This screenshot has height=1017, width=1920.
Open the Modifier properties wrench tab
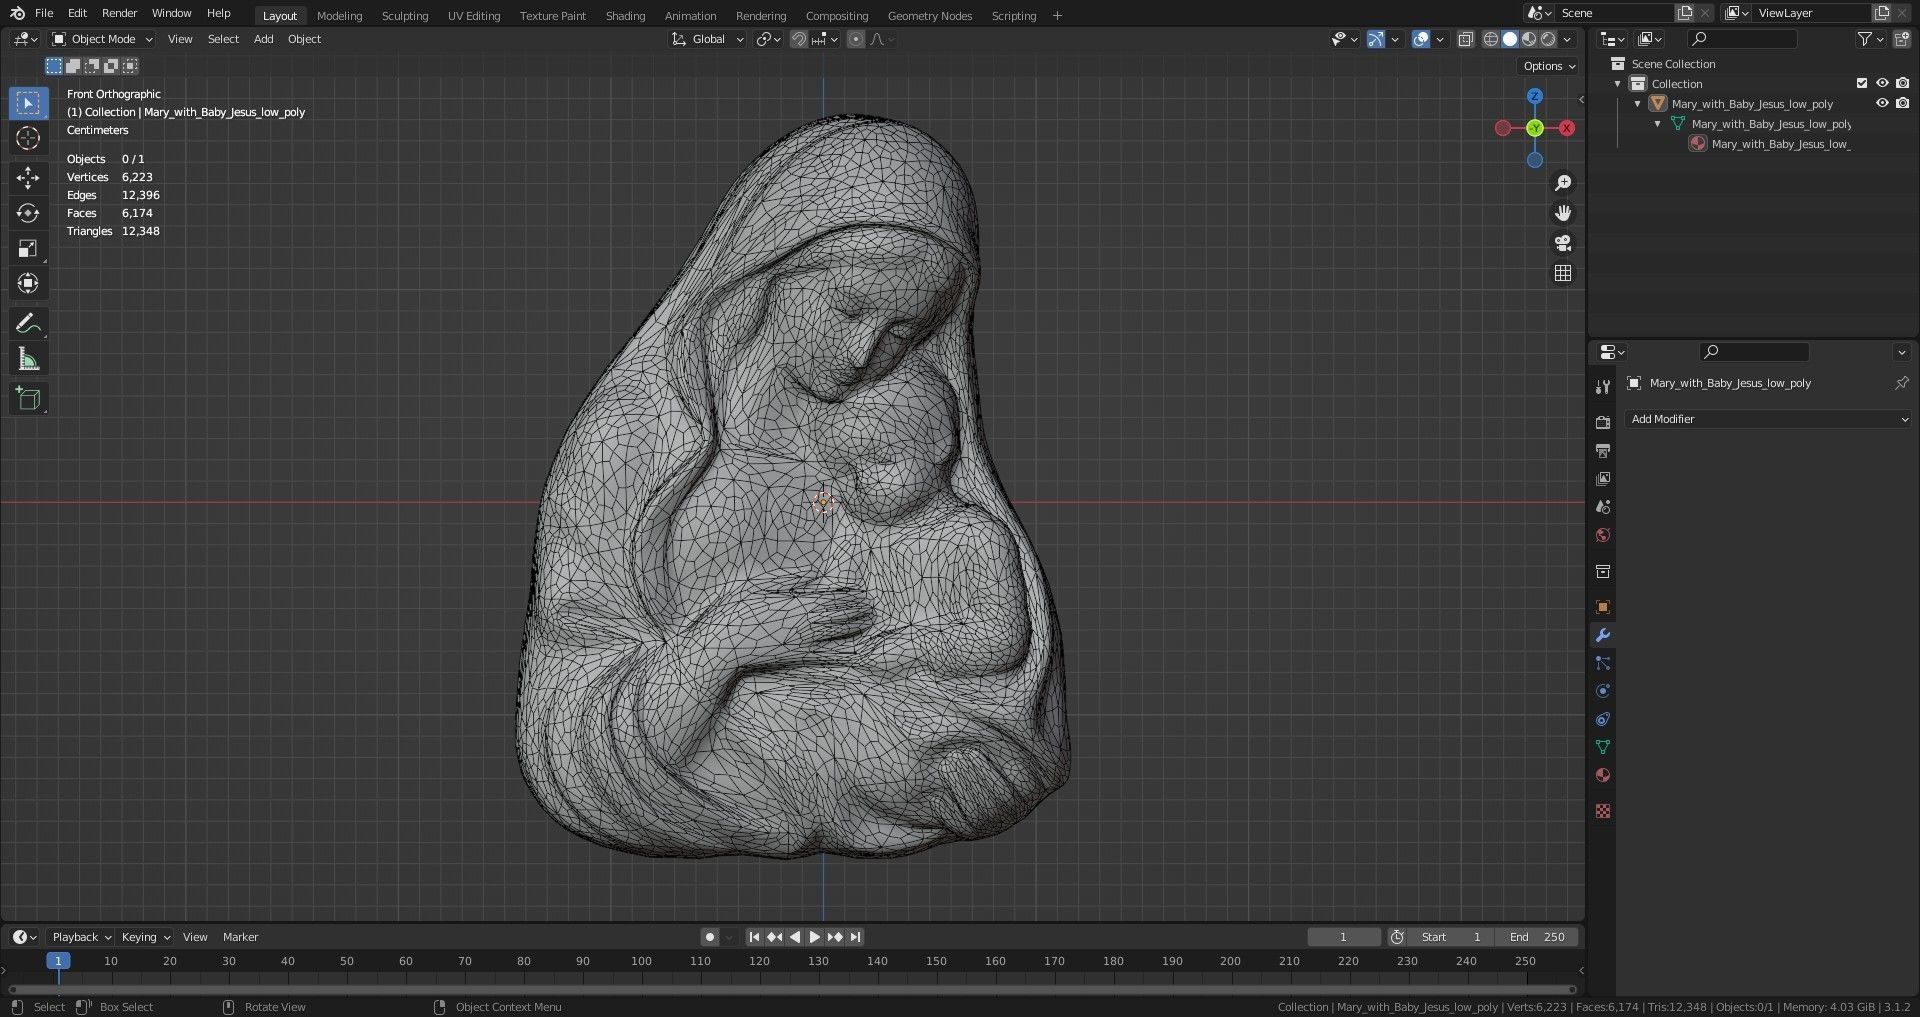pyautogui.click(x=1603, y=635)
